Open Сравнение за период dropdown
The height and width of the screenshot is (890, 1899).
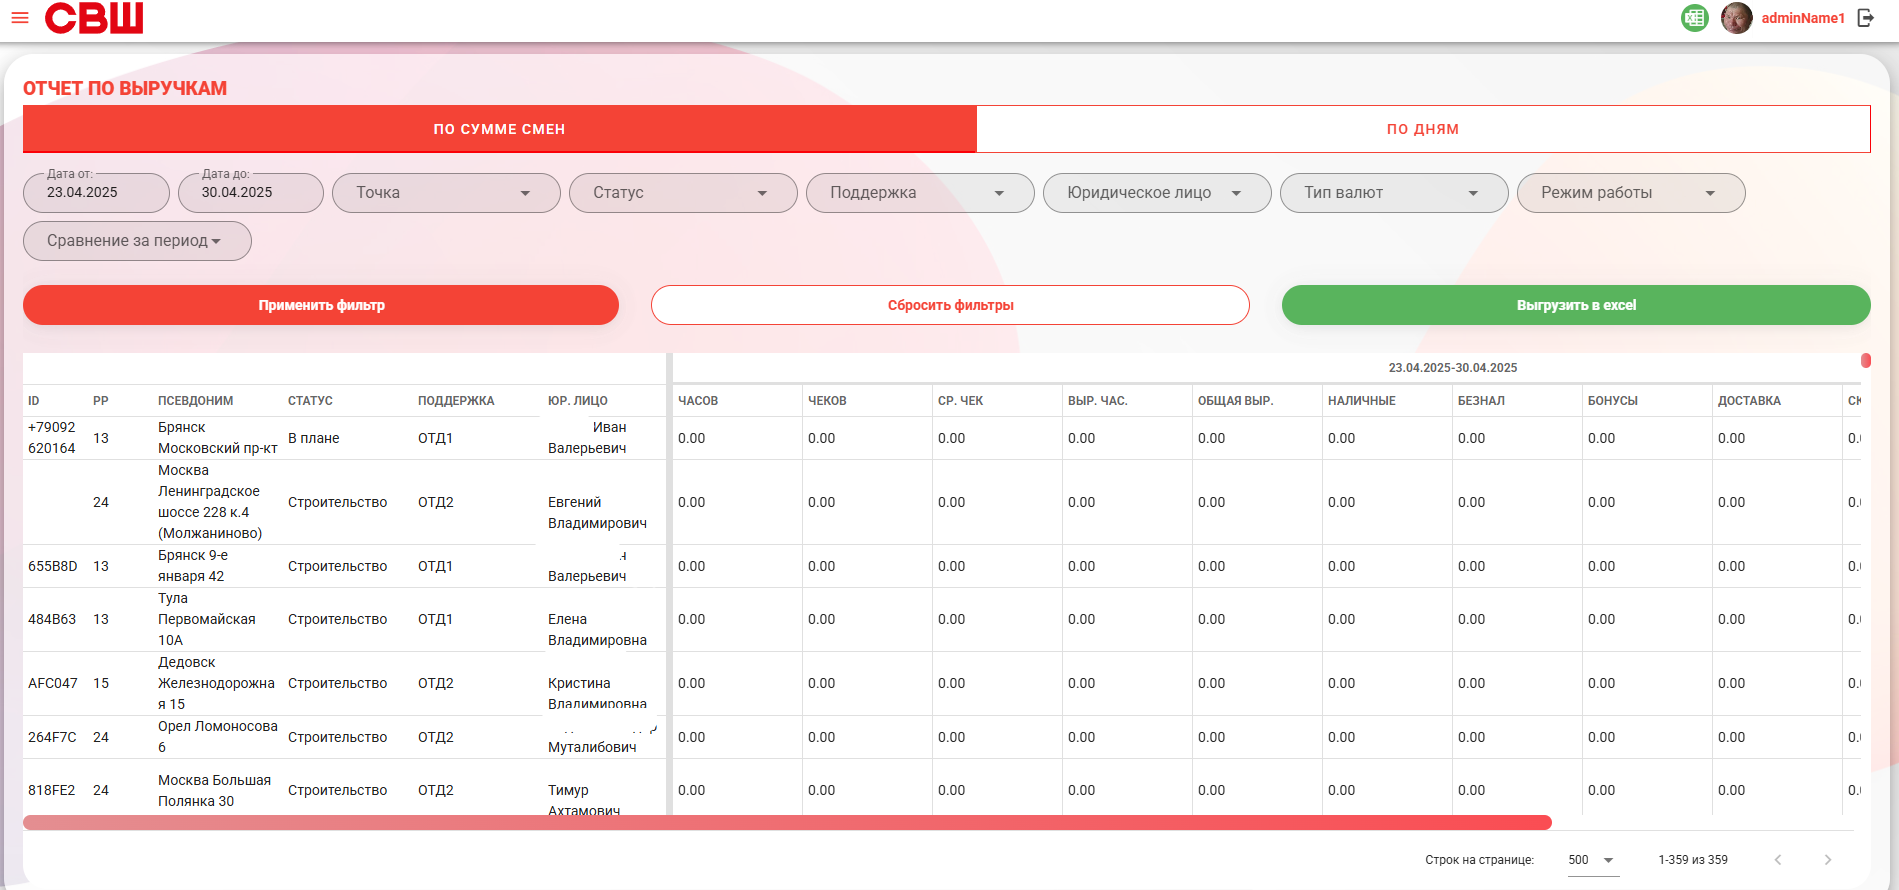tap(137, 241)
